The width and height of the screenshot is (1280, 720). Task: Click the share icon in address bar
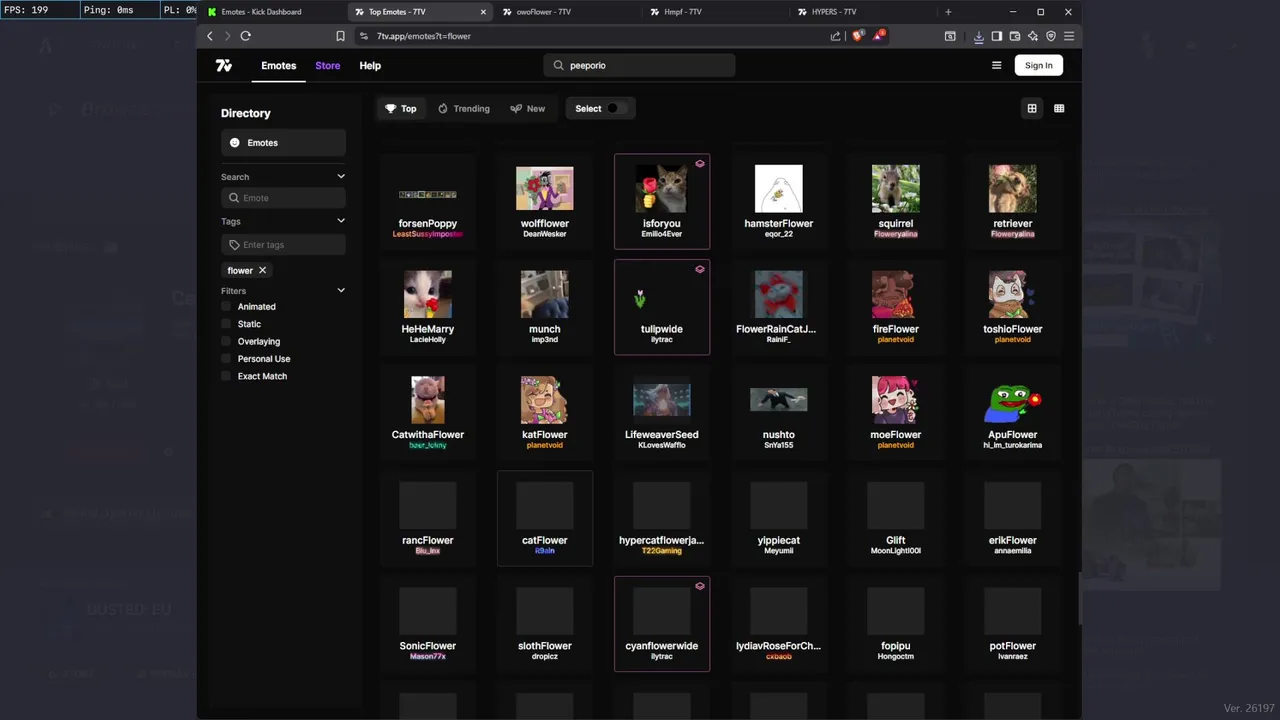tap(835, 36)
